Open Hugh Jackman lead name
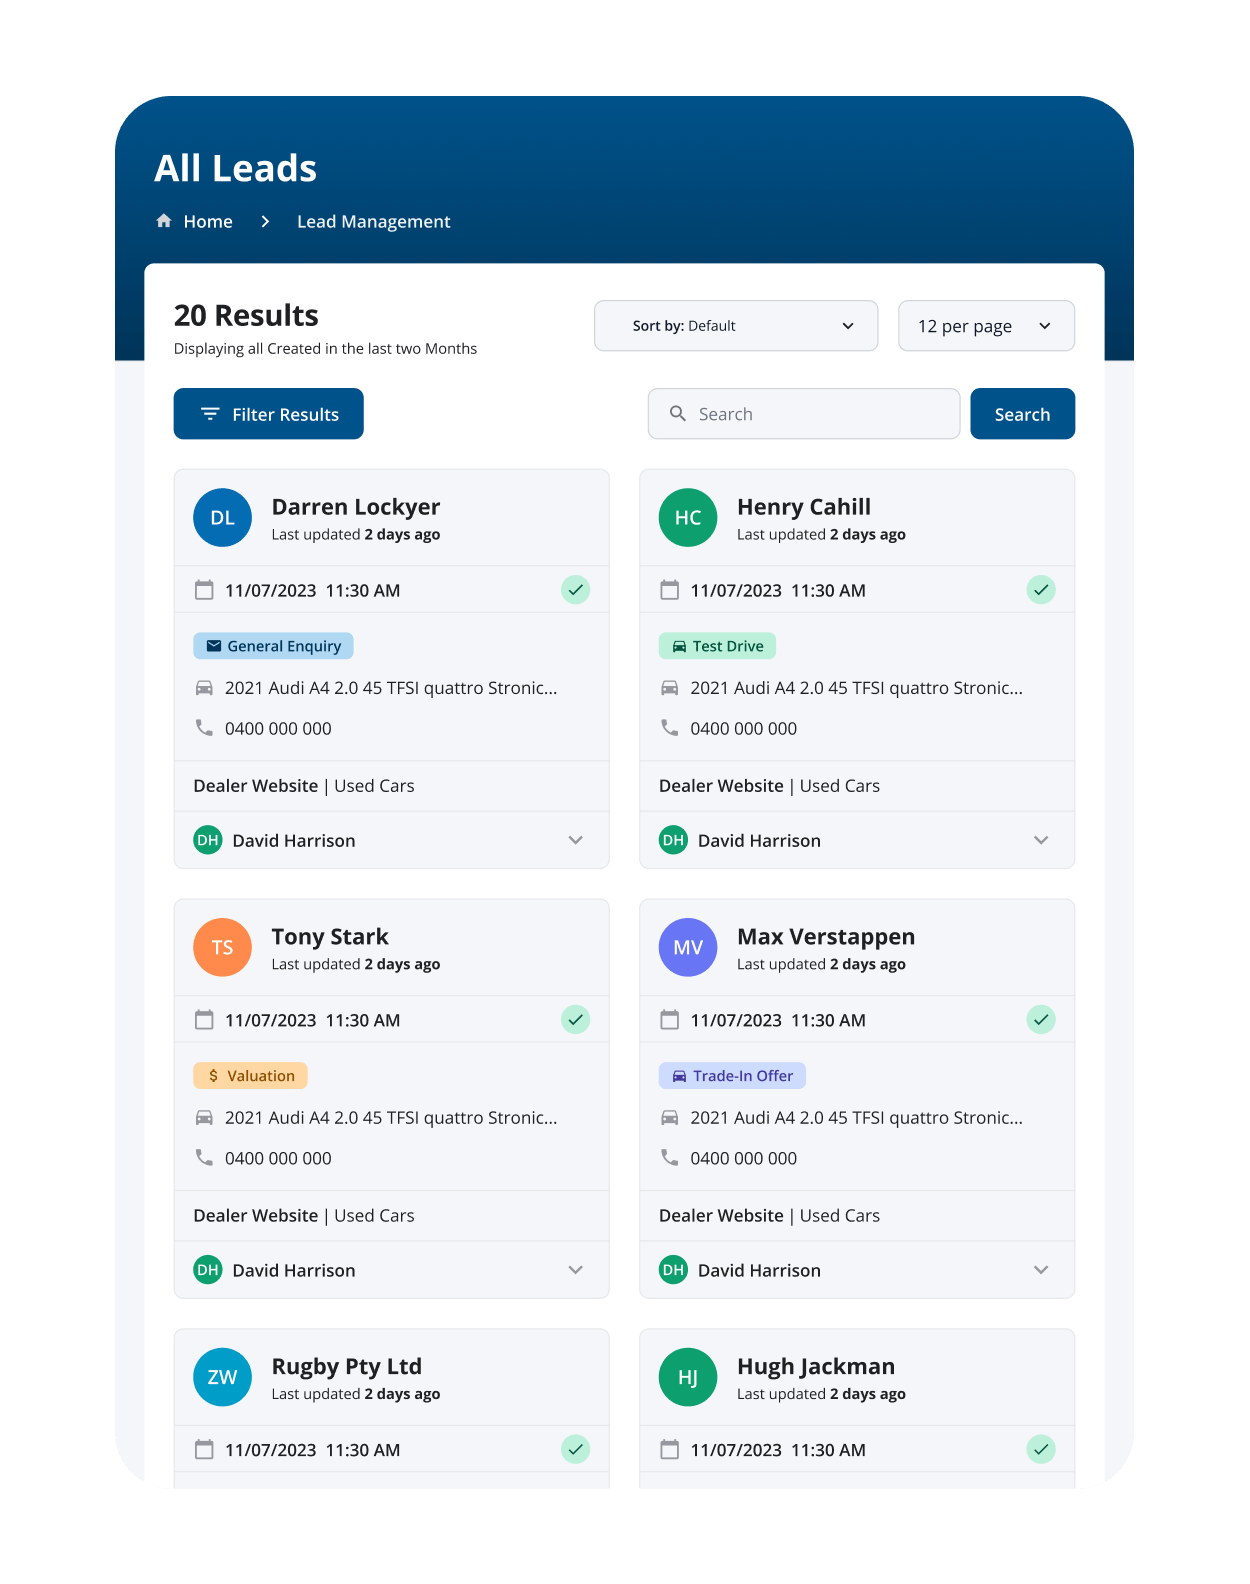The image size is (1250, 1584). tap(816, 1367)
